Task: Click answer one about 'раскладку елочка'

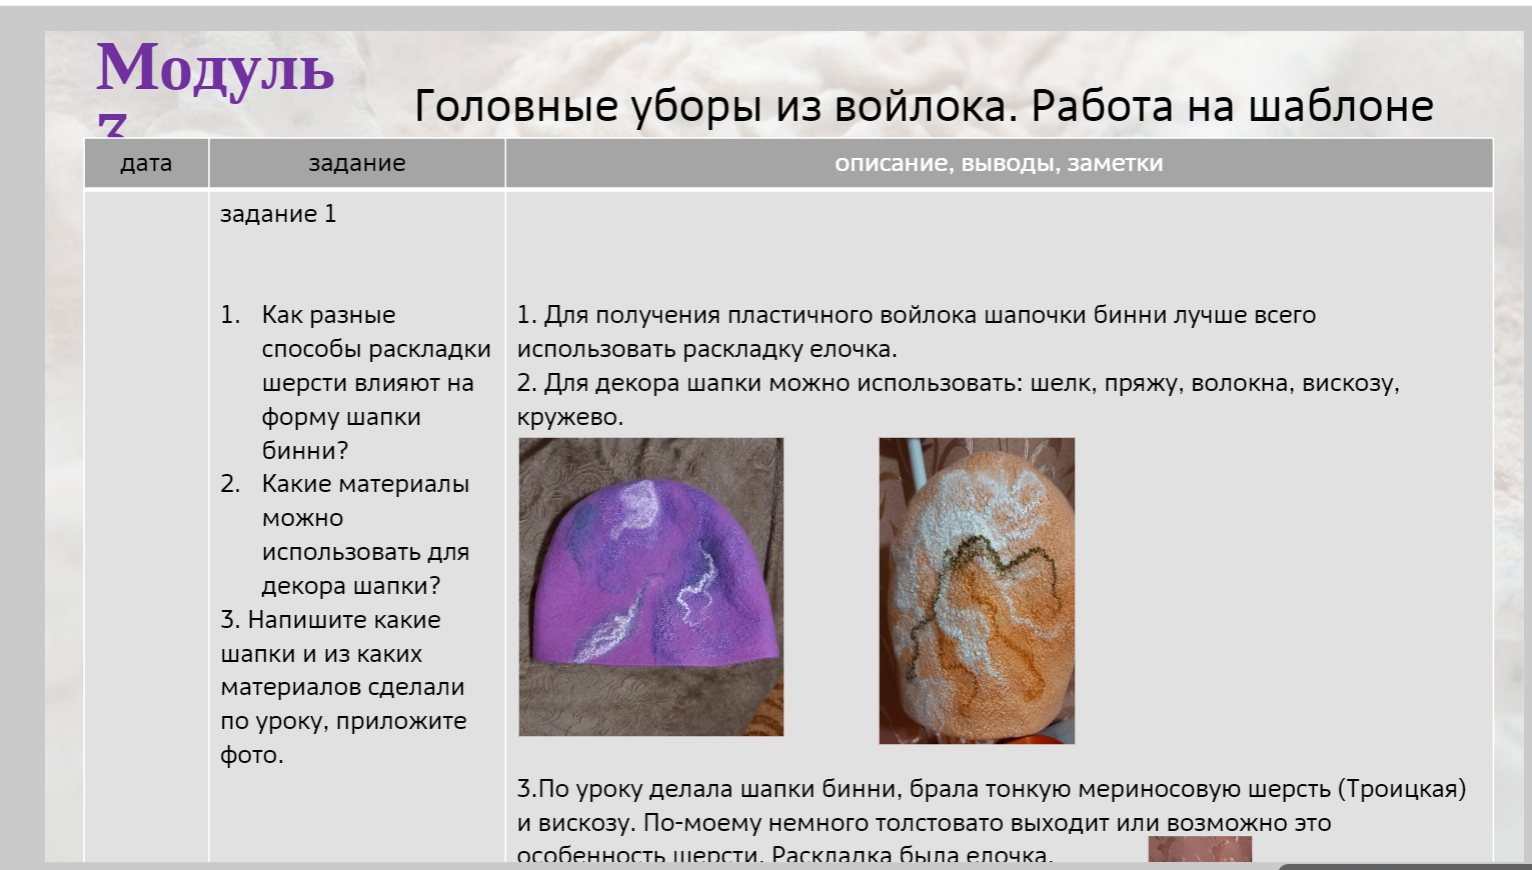Action: coord(915,331)
